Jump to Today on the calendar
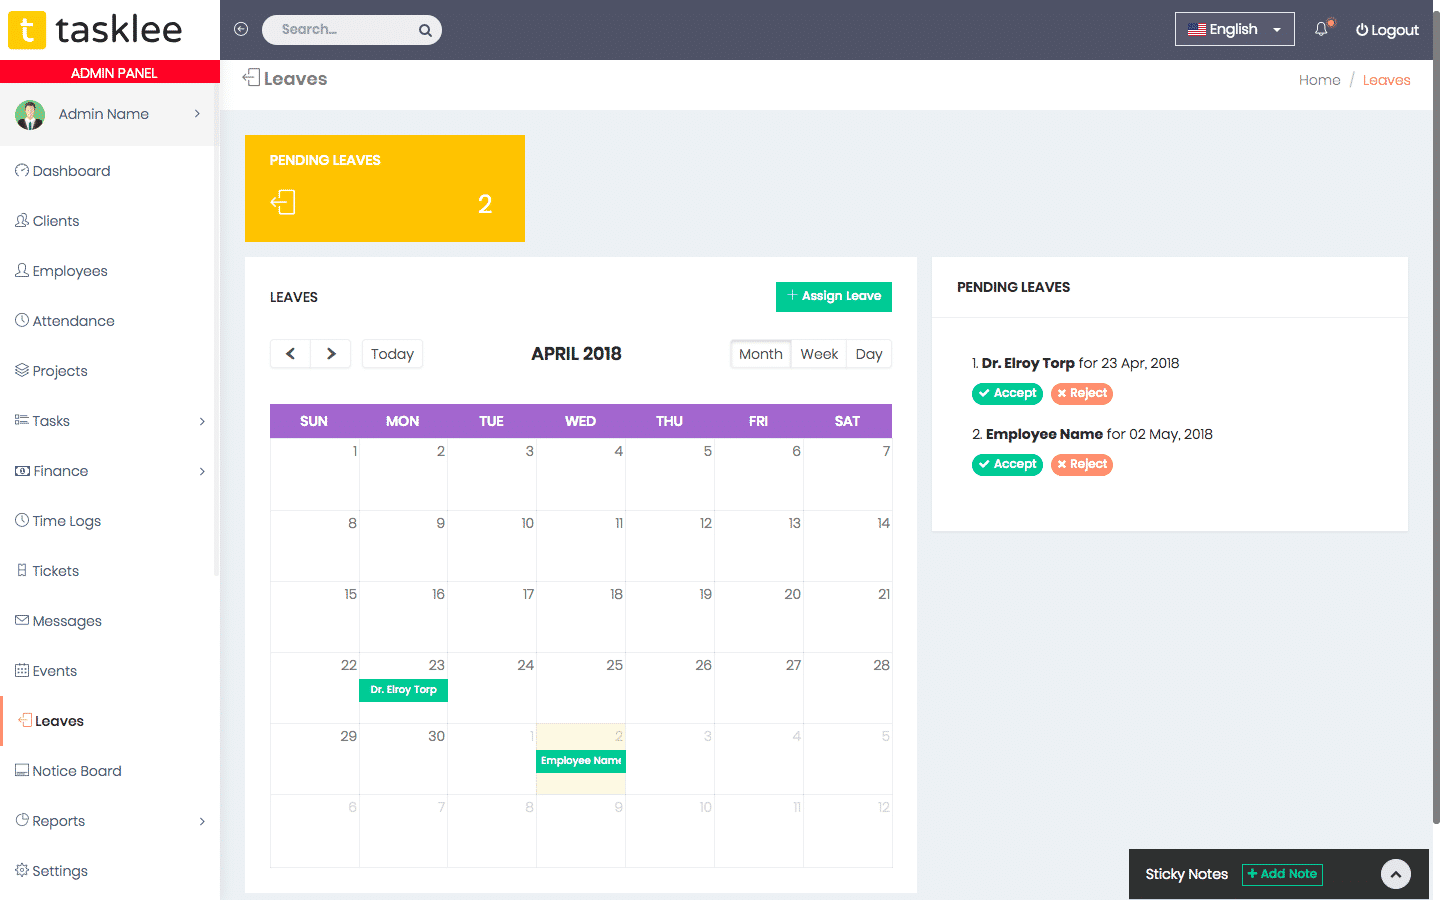The width and height of the screenshot is (1440, 900). pyautogui.click(x=392, y=353)
